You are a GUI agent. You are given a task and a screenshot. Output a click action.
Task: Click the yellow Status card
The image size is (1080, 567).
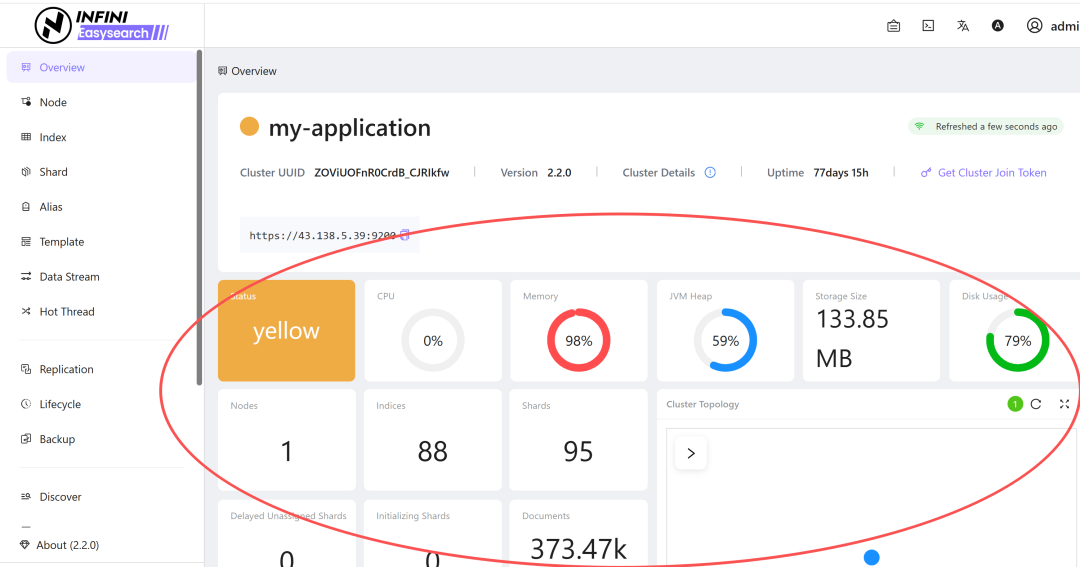287,330
